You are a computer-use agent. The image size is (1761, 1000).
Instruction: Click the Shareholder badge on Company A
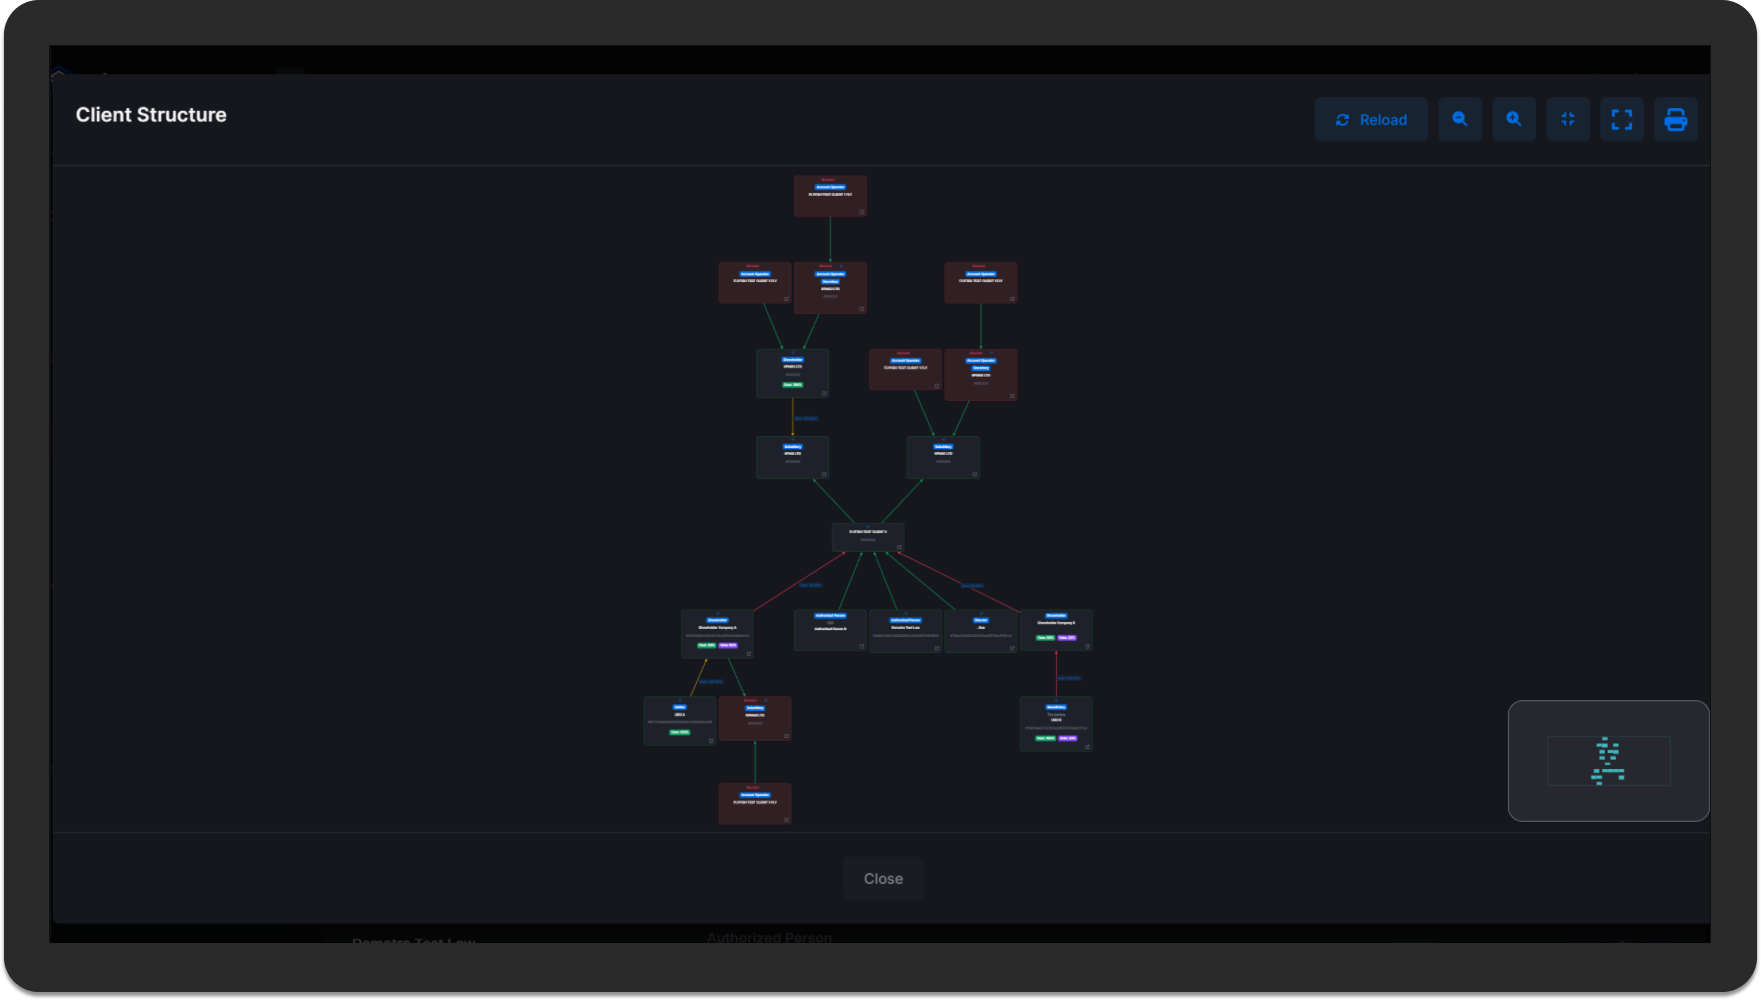(x=717, y=619)
